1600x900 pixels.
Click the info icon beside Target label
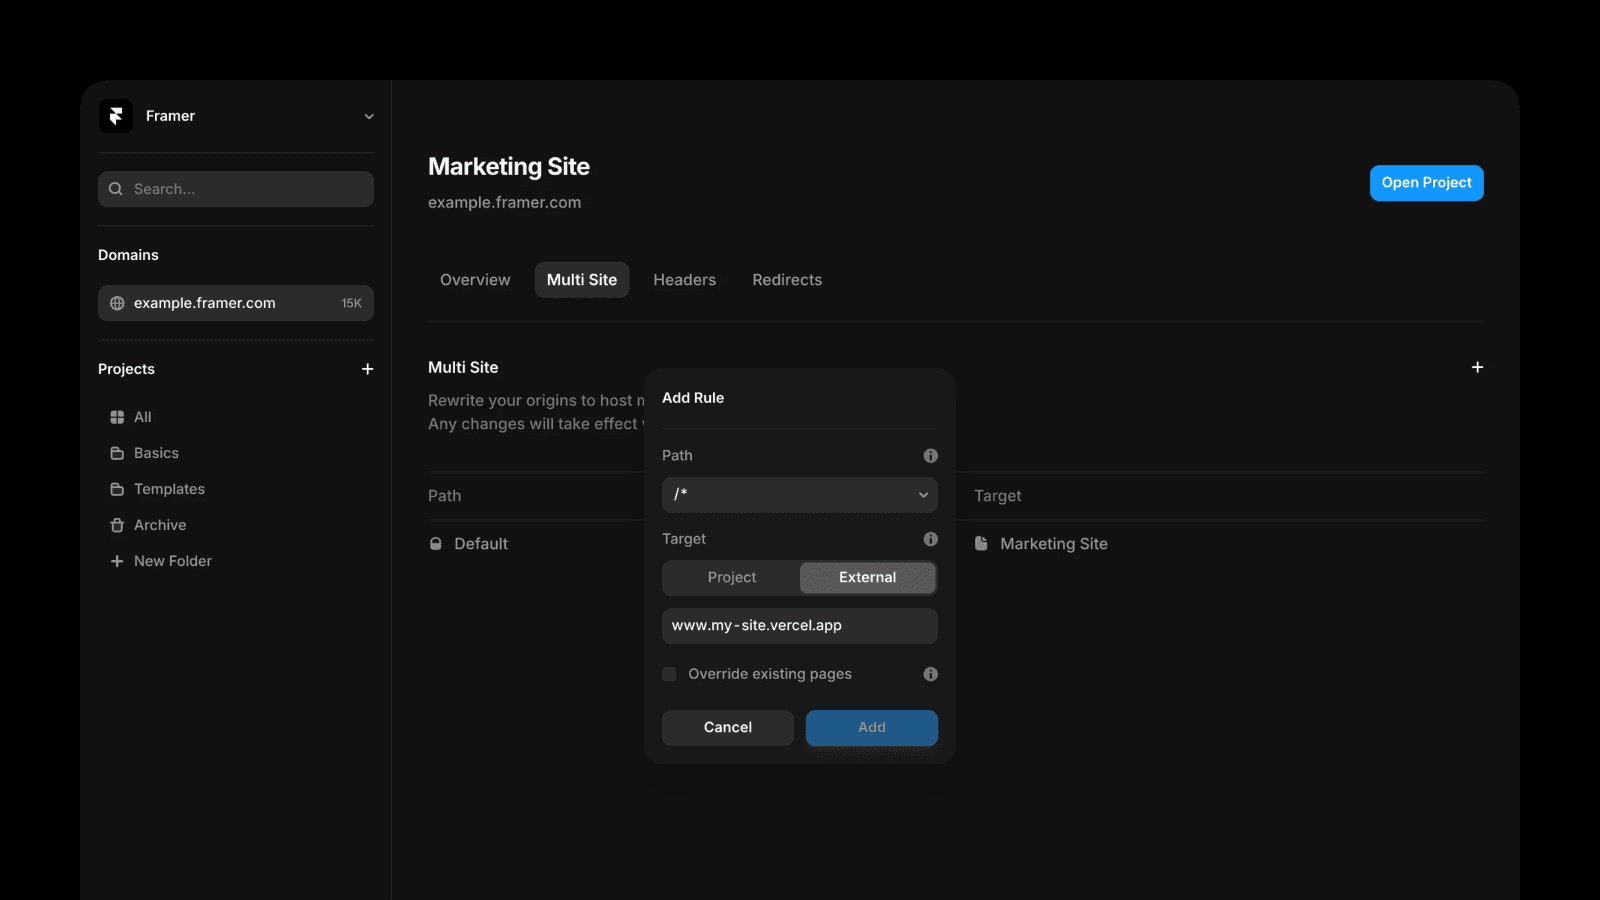(930, 539)
